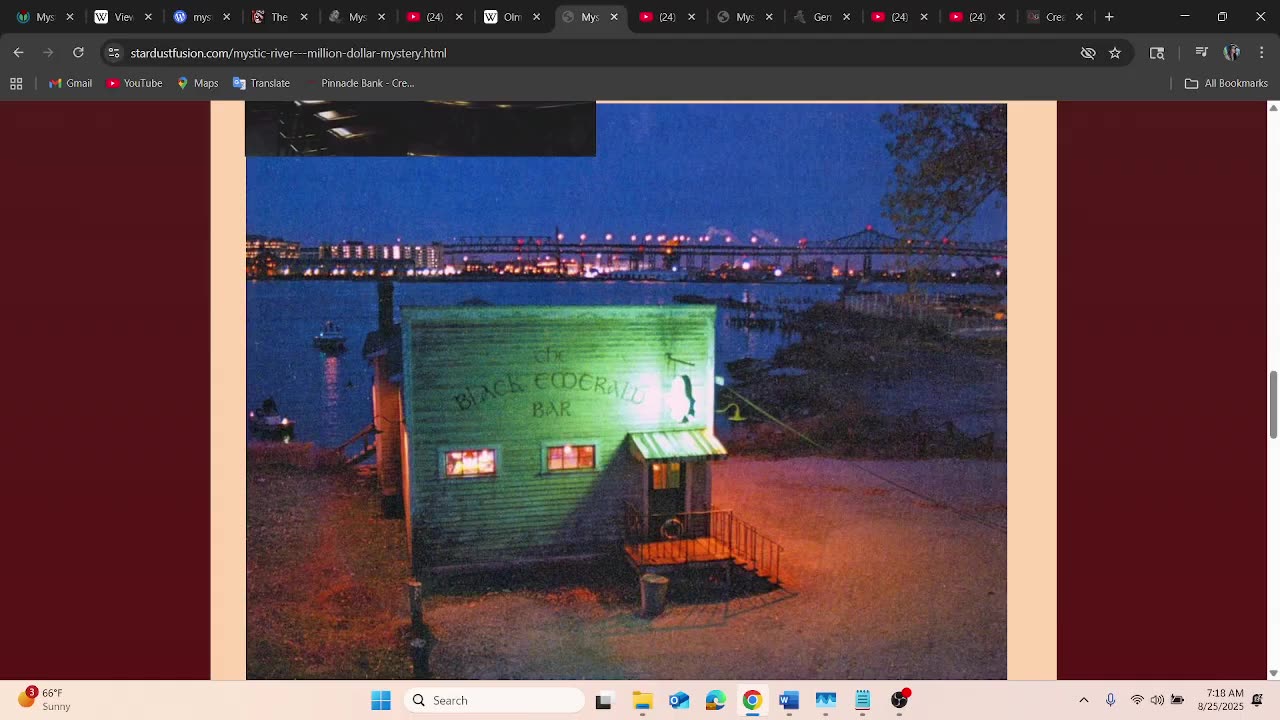Screen dimensions: 1280x720
Task: View site information icon in address bar
Action: click(x=114, y=53)
